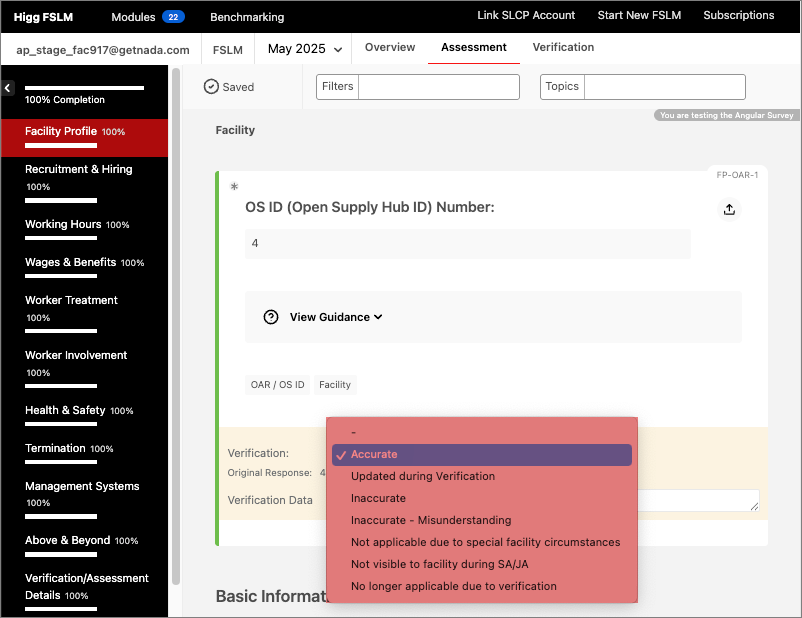The image size is (802, 618).
Task: Collapse the sidebar with the arrow icon
Action: point(8,88)
